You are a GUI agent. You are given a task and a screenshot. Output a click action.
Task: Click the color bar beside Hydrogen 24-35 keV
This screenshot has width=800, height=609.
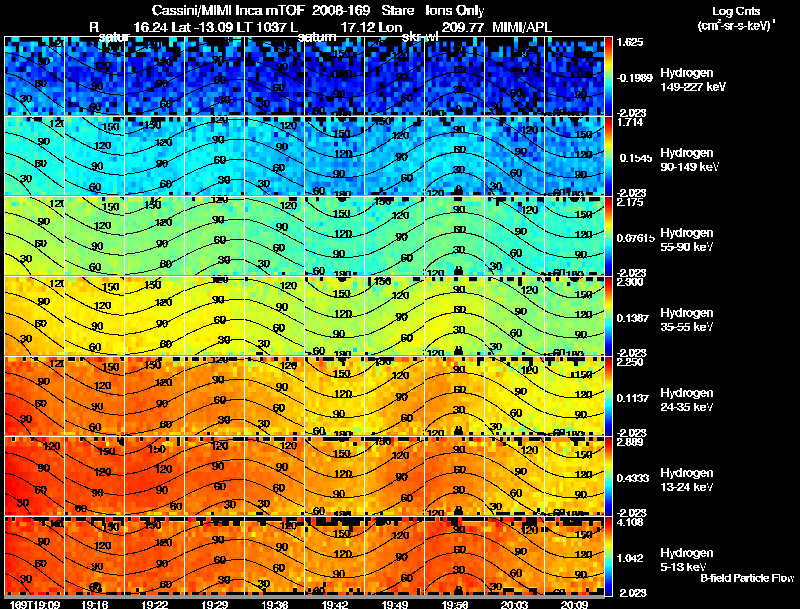pos(608,396)
